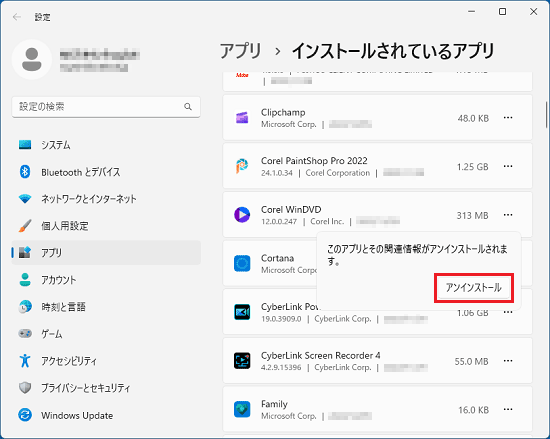The height and width of the screenshot is (439, 550).
Task: Select アカウント in sidebar
Action: coord(106,280)
